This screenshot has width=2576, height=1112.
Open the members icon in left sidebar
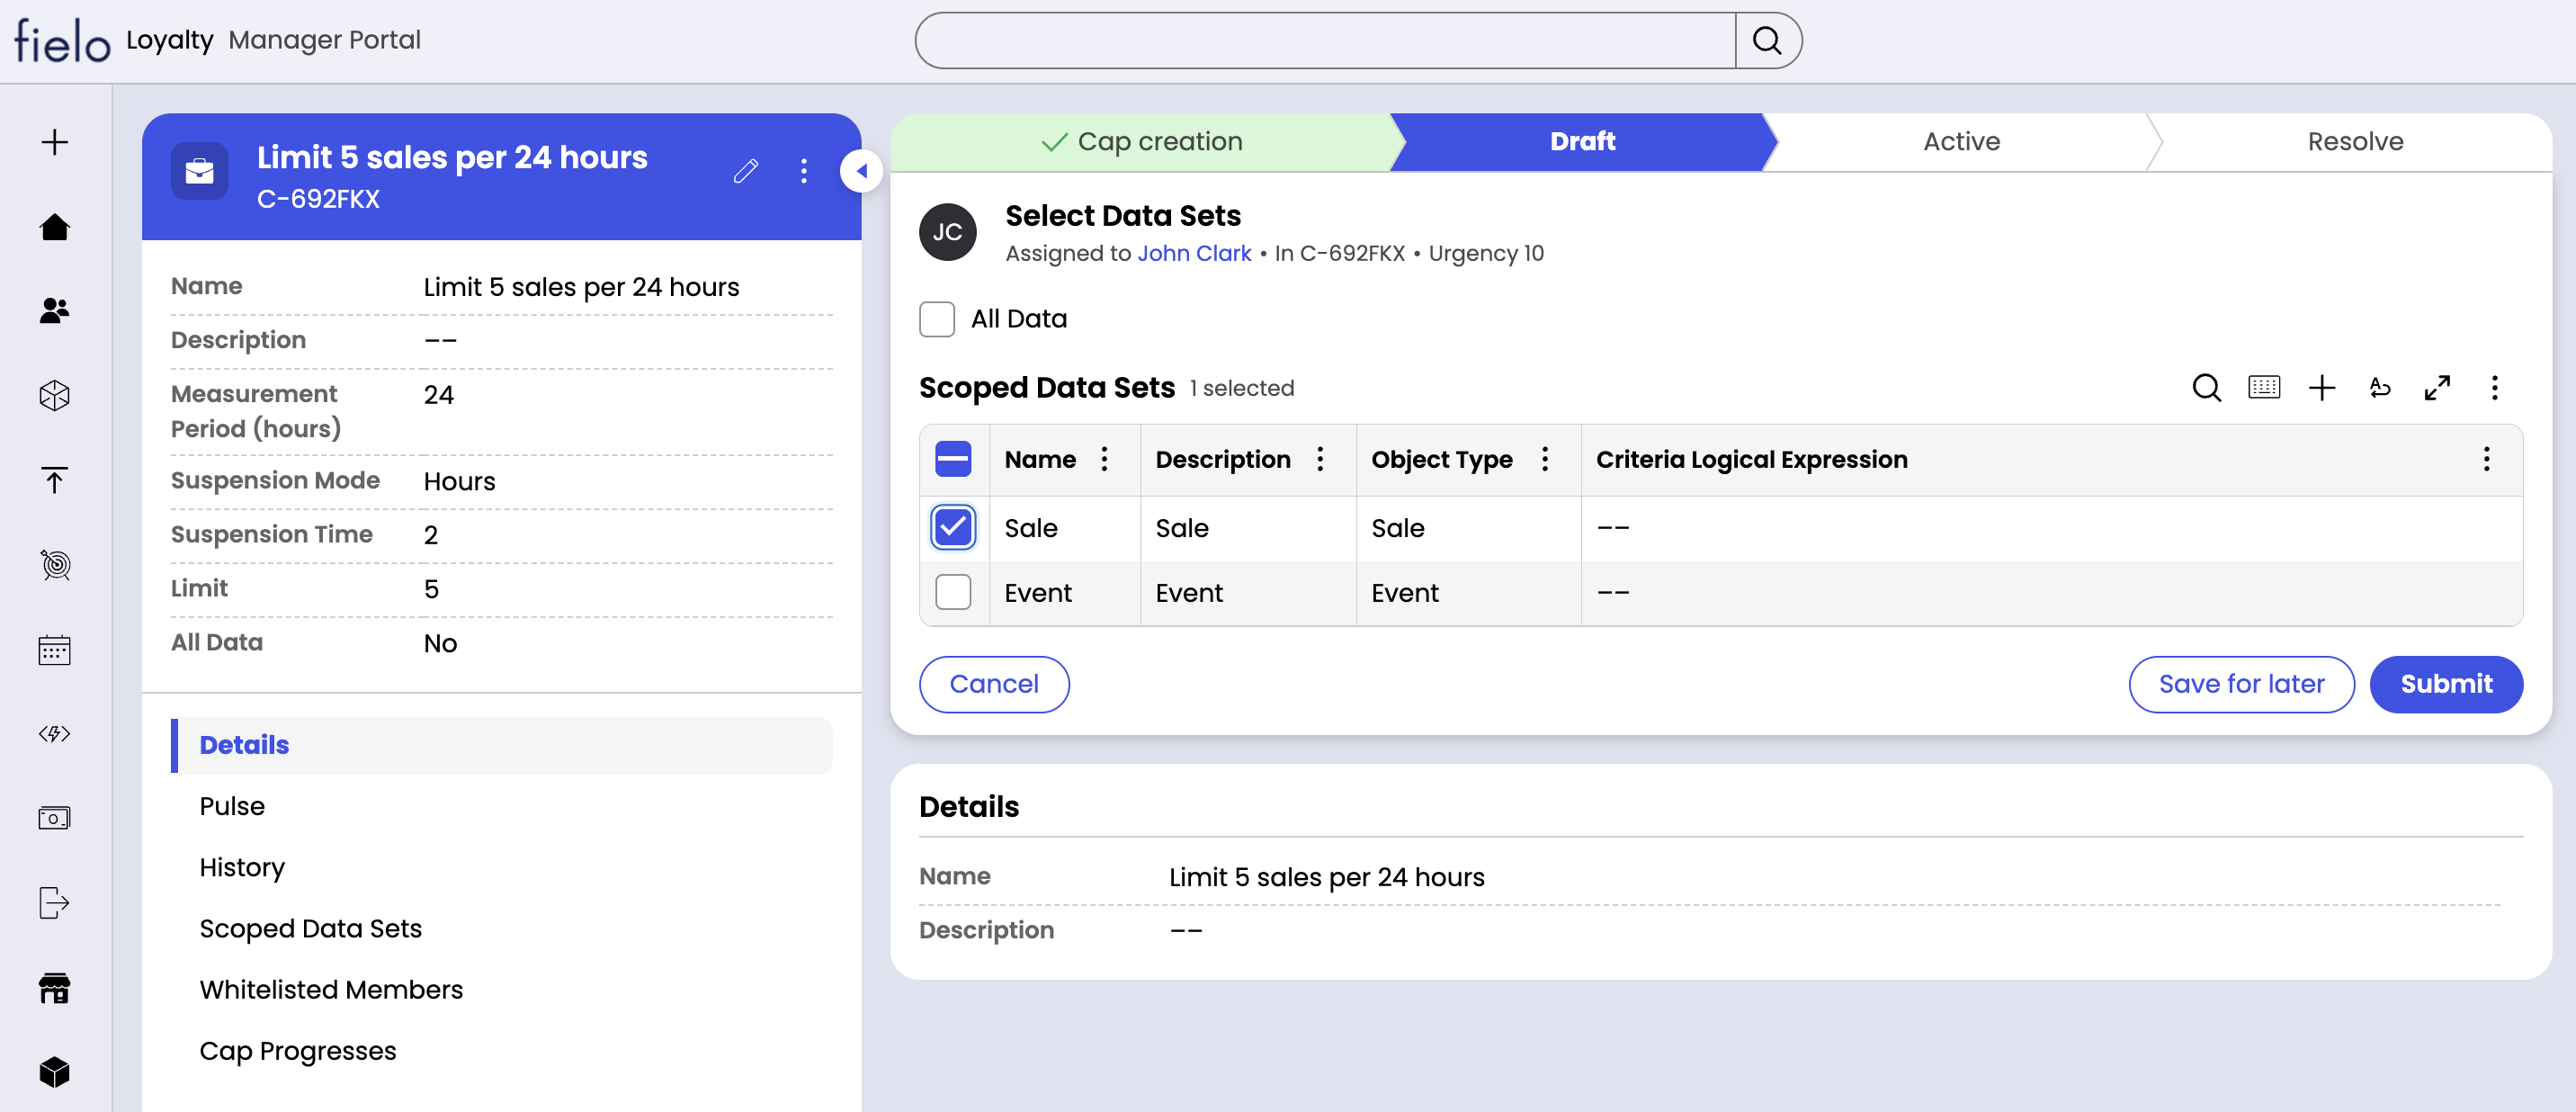pyautogui.click(x=55, y=311)
